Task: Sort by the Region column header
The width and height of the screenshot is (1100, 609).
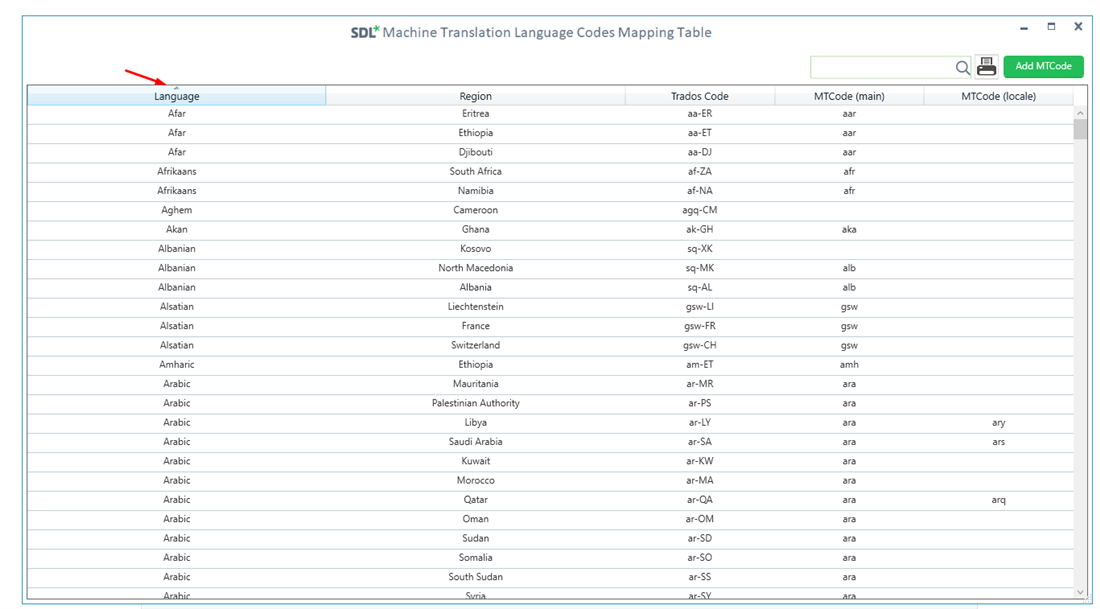Action: point(476,96)
